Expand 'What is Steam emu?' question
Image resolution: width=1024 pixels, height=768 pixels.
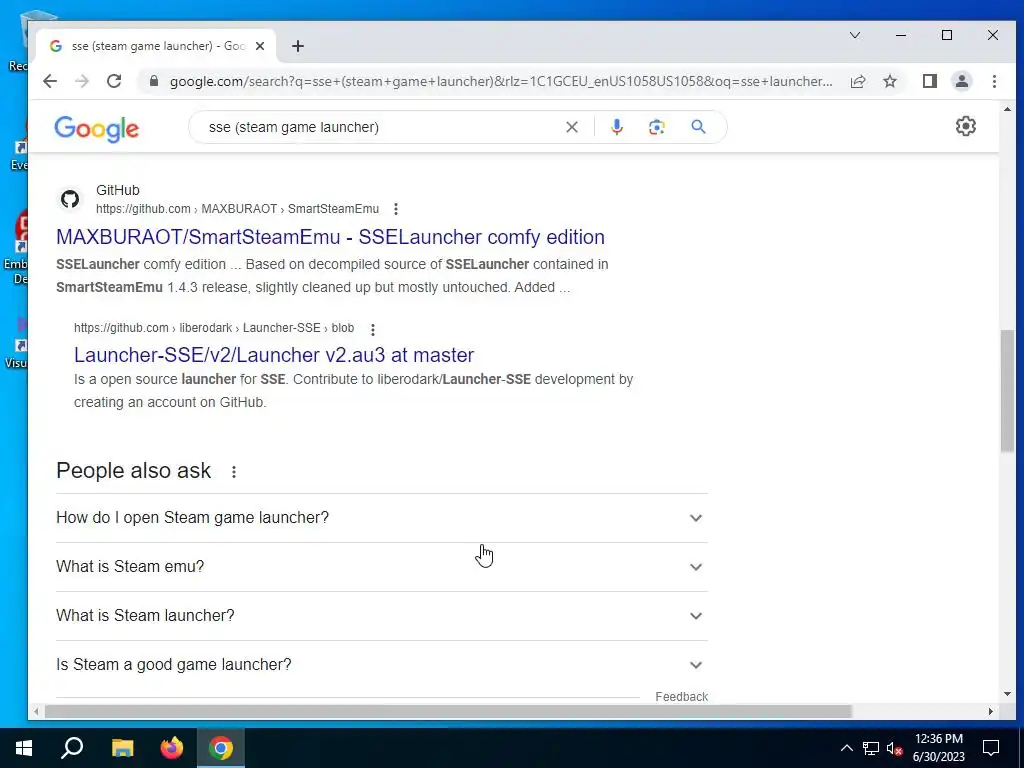pyautogui.click(x=382, y=567)
